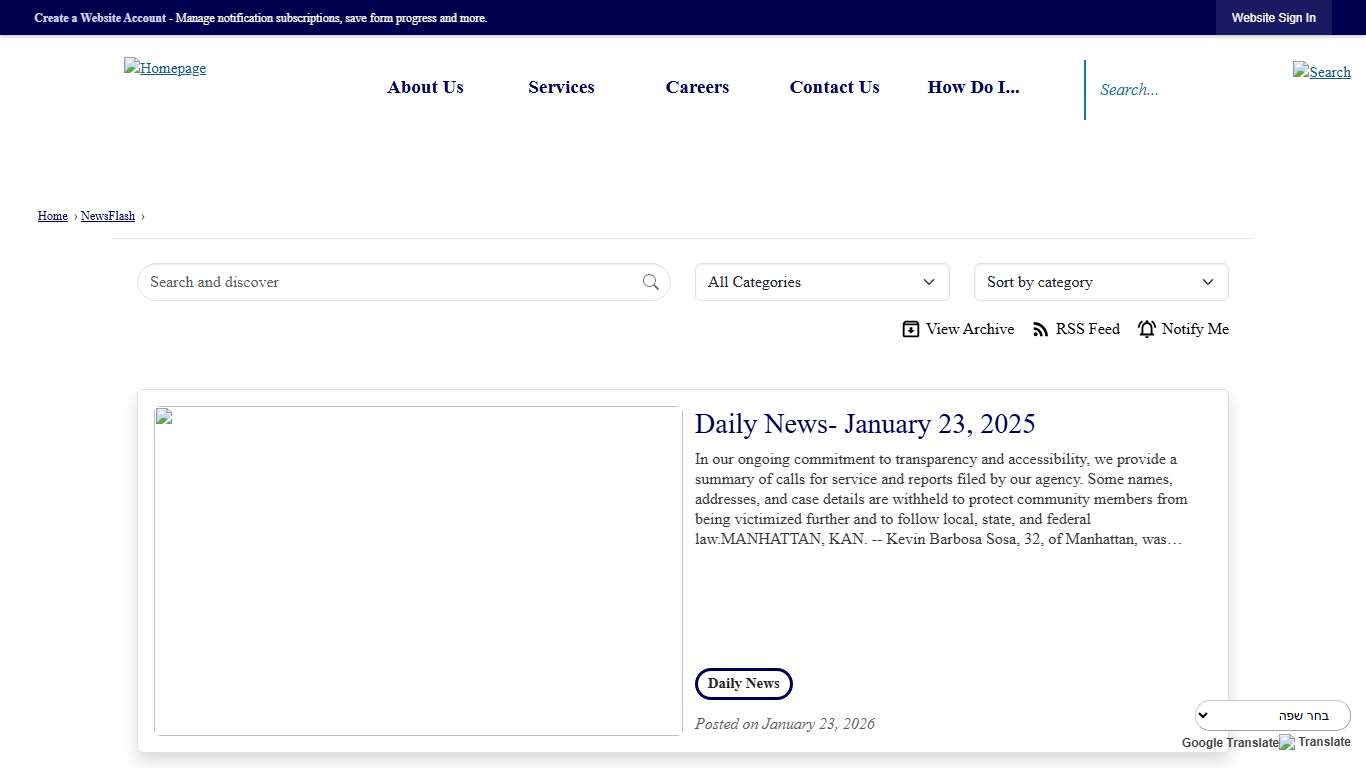Click the RSS Feed icon
Viewport: 1366px width, 768px height.
pos(1040,328)
